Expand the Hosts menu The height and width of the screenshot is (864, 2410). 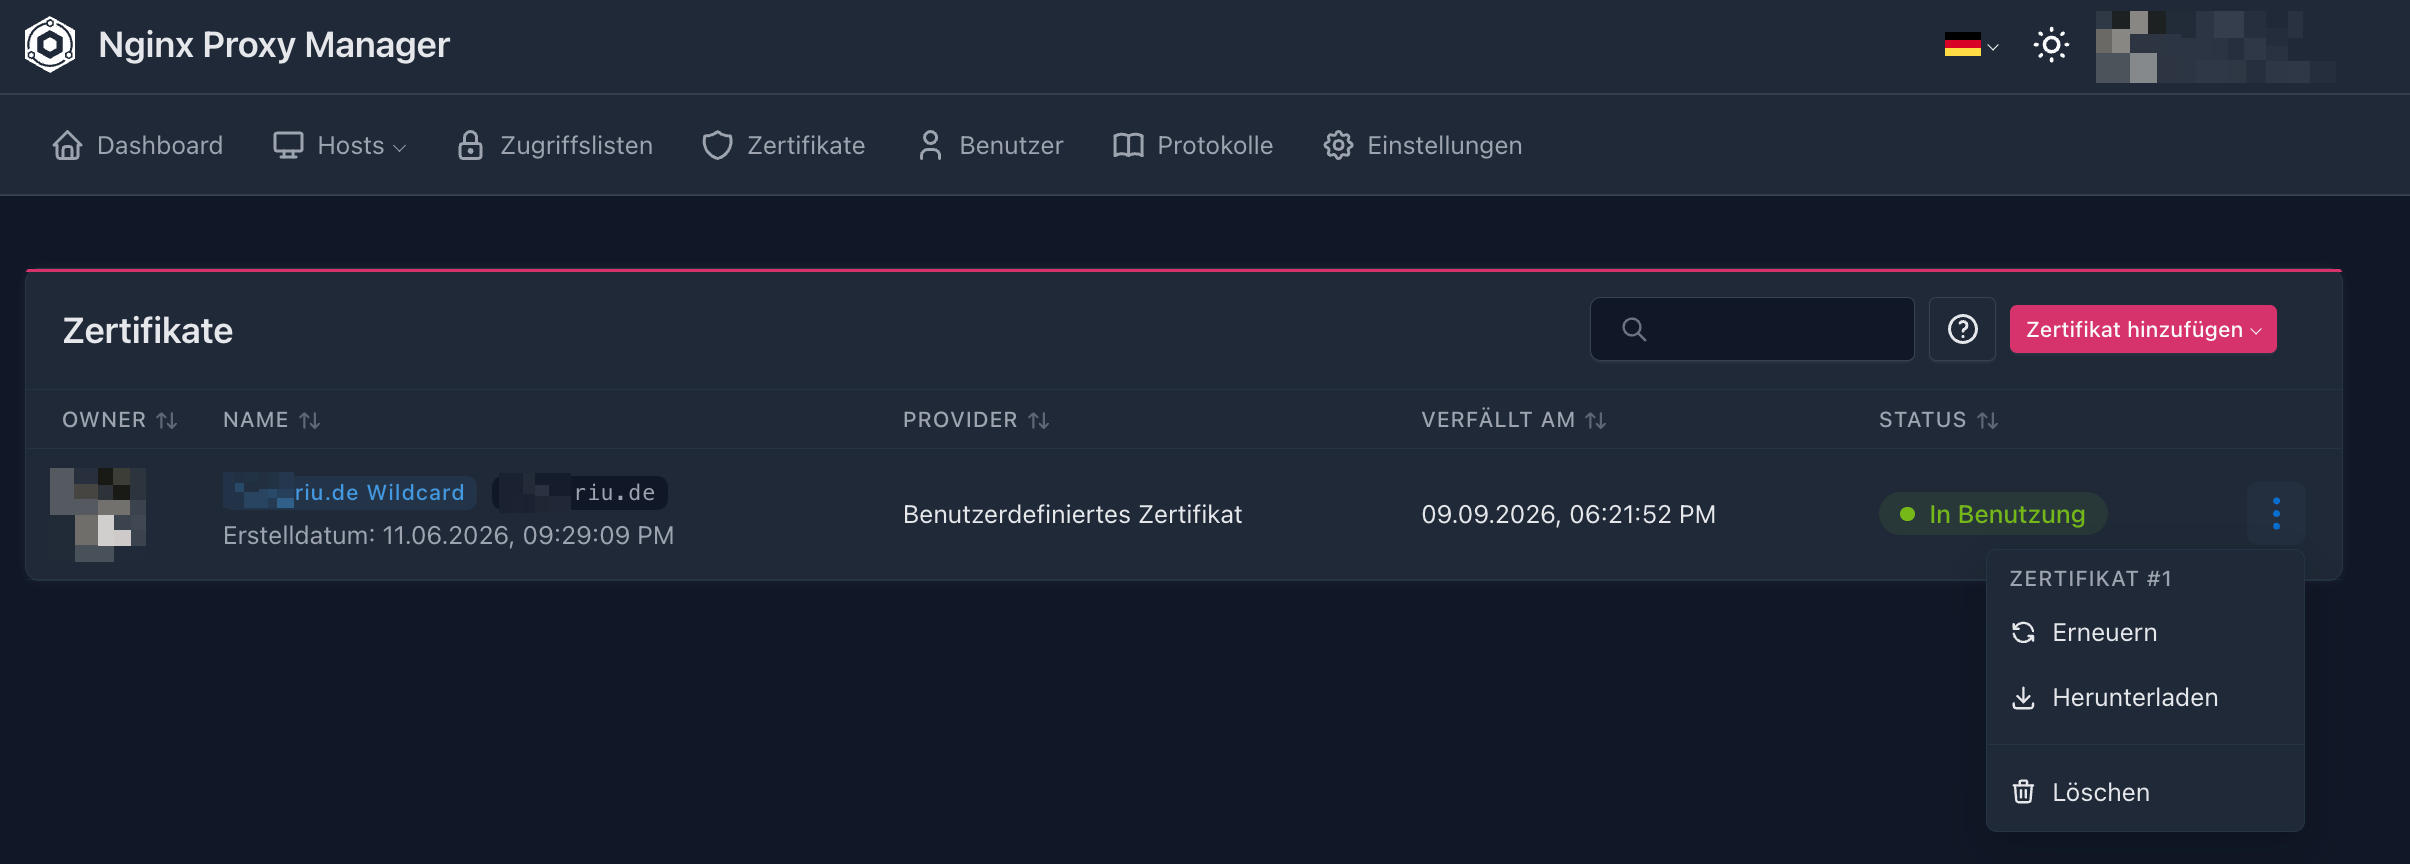point(340,145)
